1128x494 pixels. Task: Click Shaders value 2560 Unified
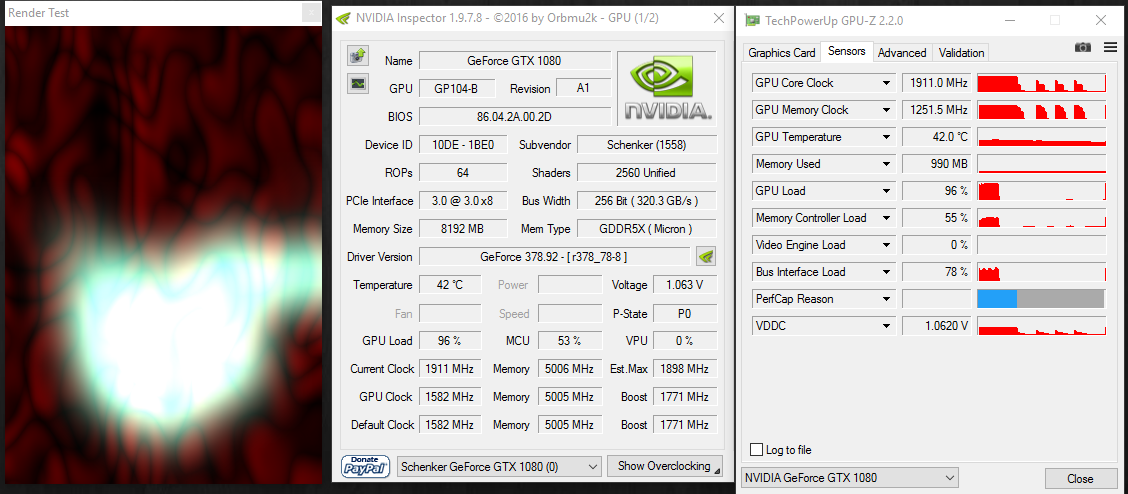pos(647,173)
